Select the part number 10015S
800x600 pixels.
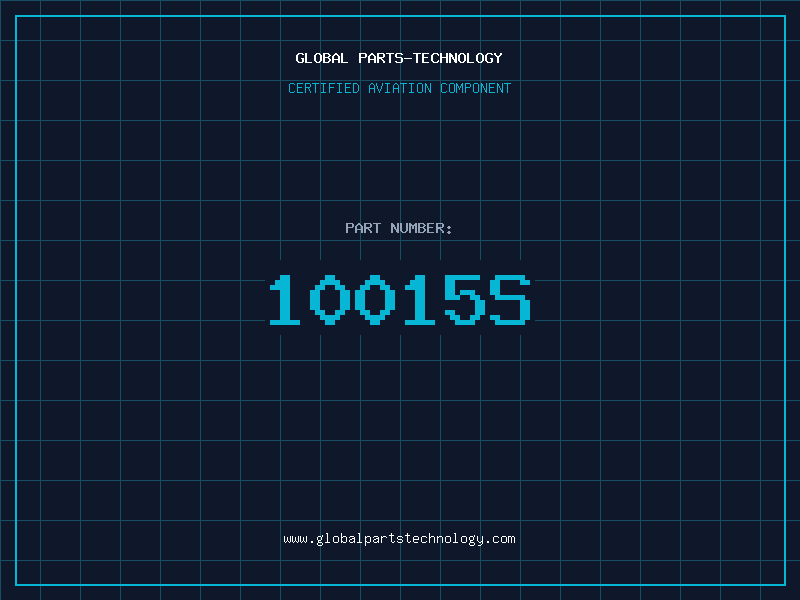400,300
